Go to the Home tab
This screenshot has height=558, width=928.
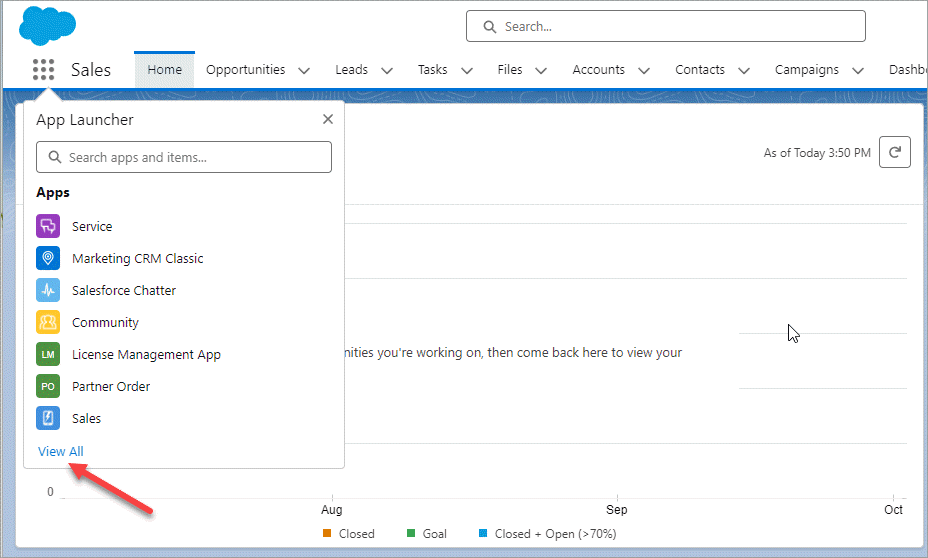(x=165, y=69)
